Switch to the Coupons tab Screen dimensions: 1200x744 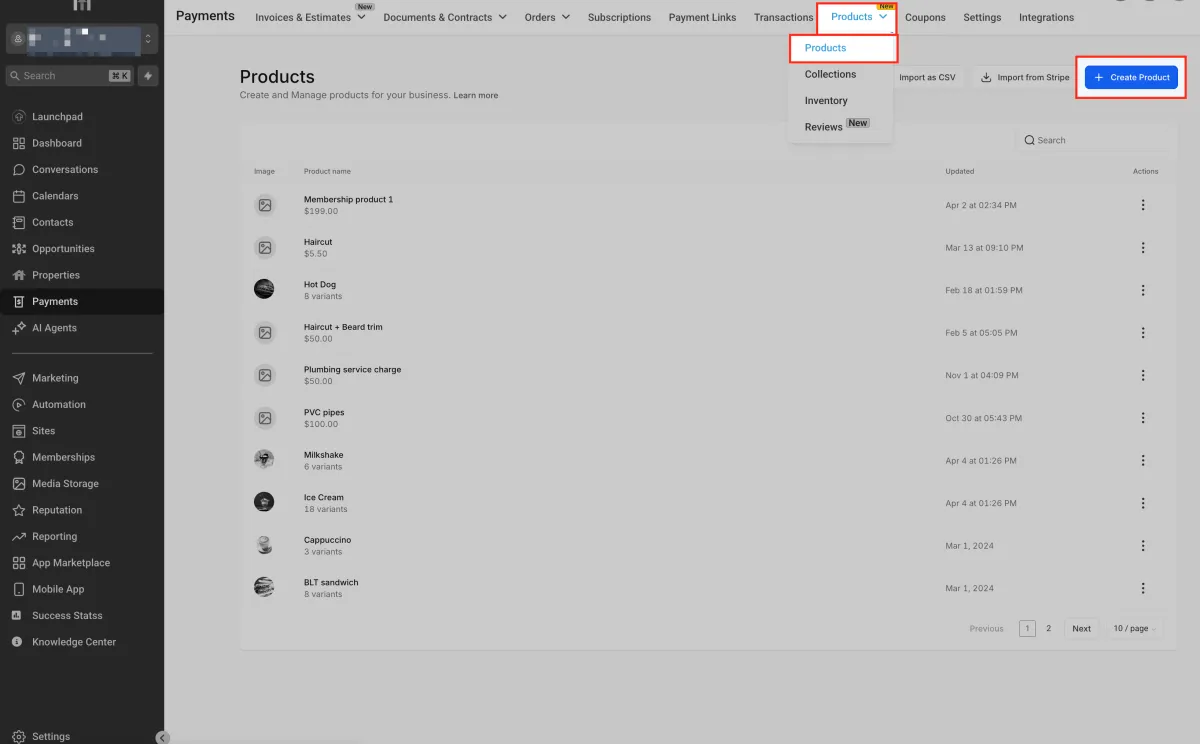(x=925, y=17)
